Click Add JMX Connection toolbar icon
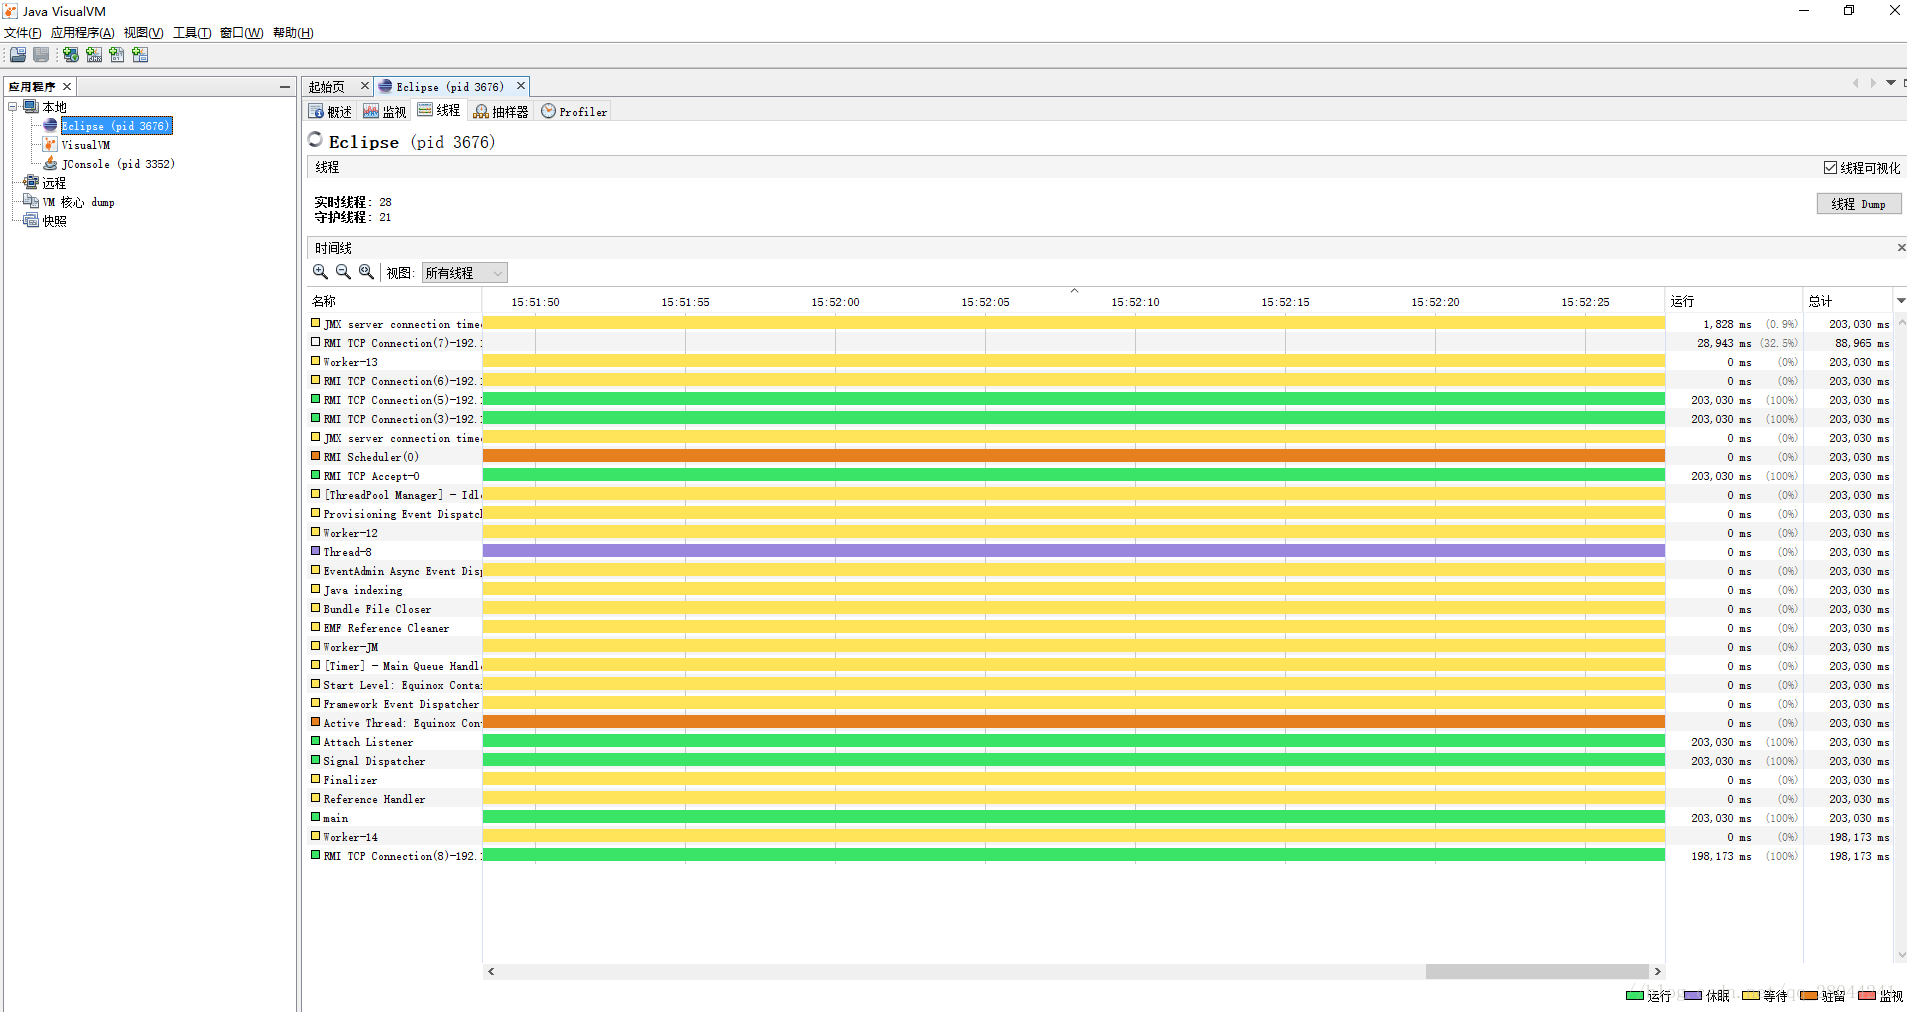 click(x=94, y=55)
